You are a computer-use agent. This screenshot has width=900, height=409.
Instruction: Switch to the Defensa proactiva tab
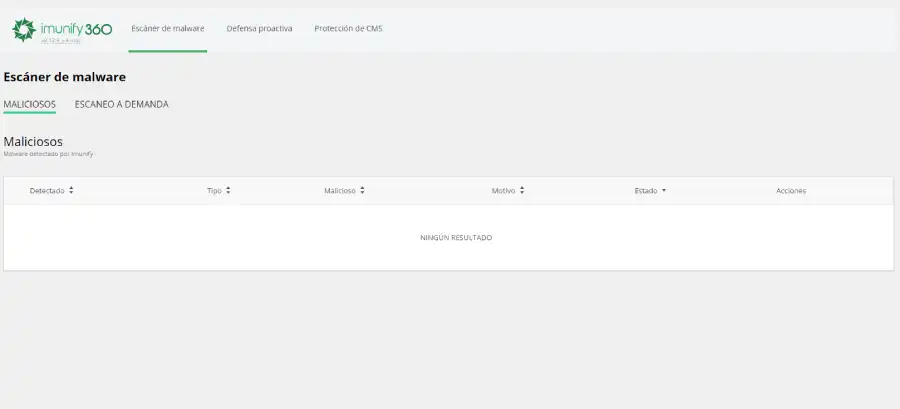(x=259, y=28)
